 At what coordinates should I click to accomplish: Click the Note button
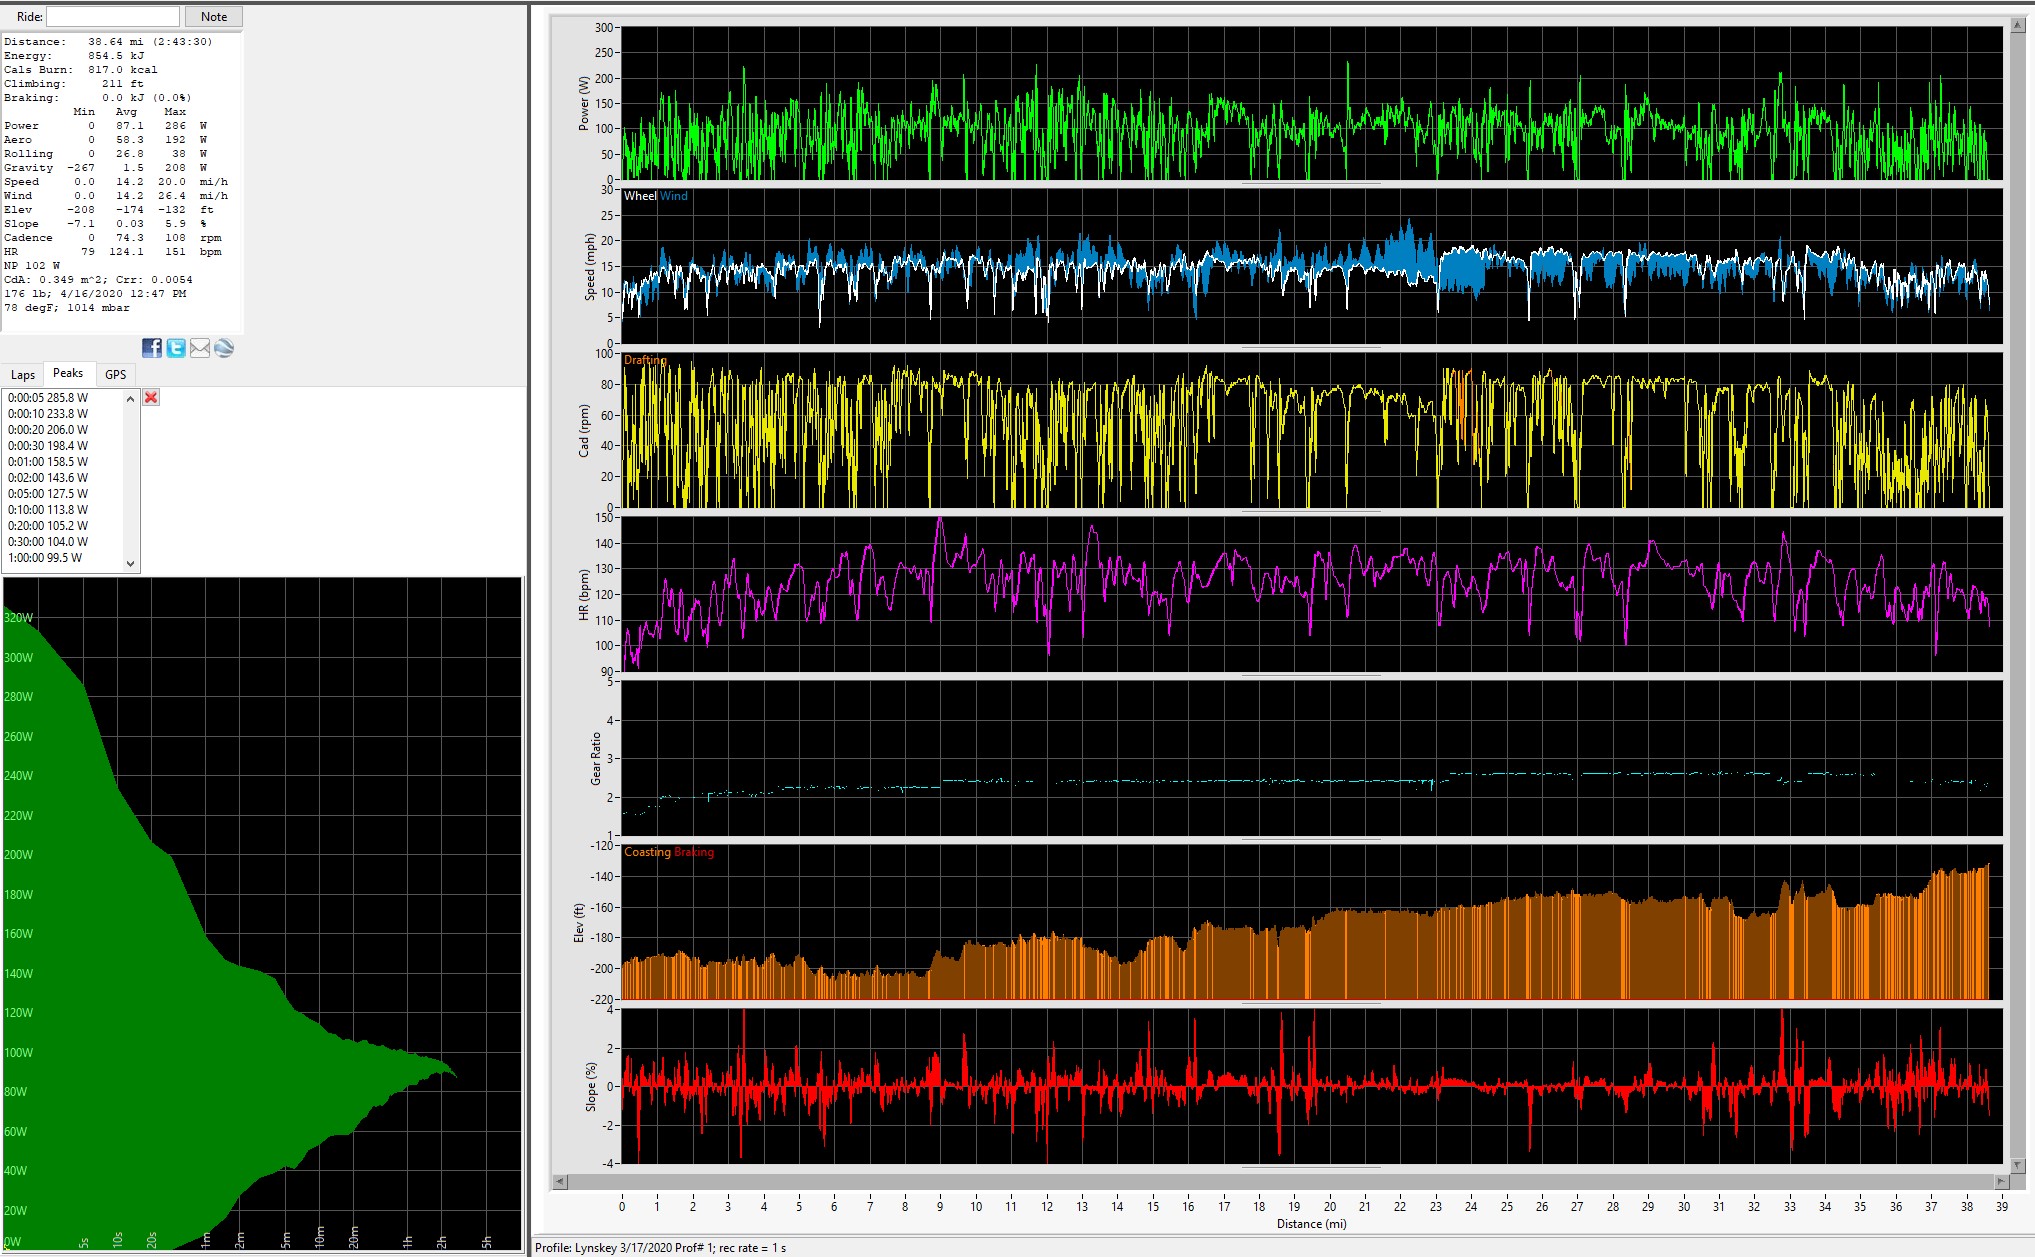214,17
